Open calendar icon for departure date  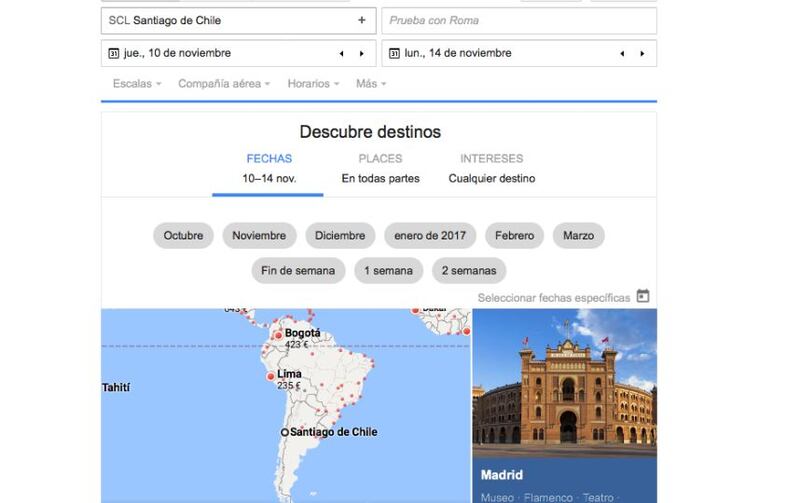point(114,53)
